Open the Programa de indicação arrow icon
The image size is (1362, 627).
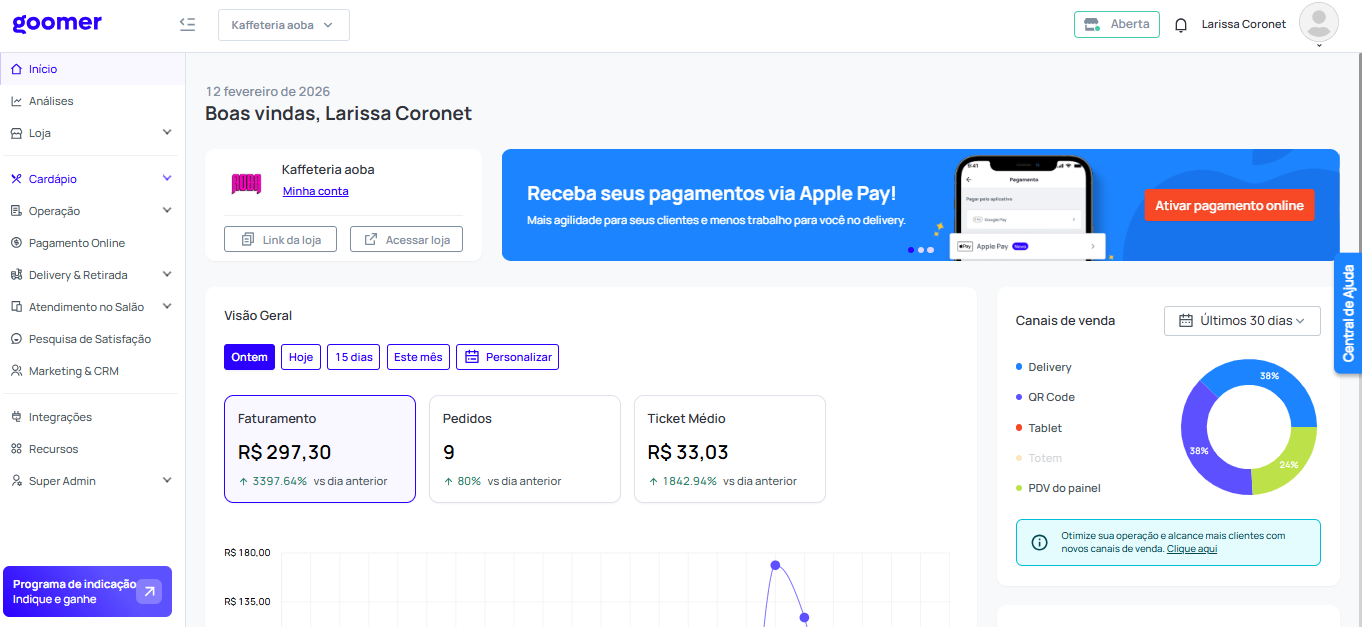148,592
